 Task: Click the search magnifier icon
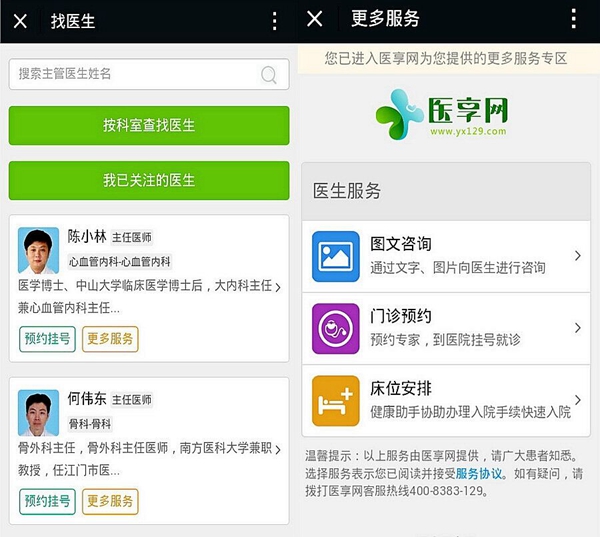coord(269,75)
